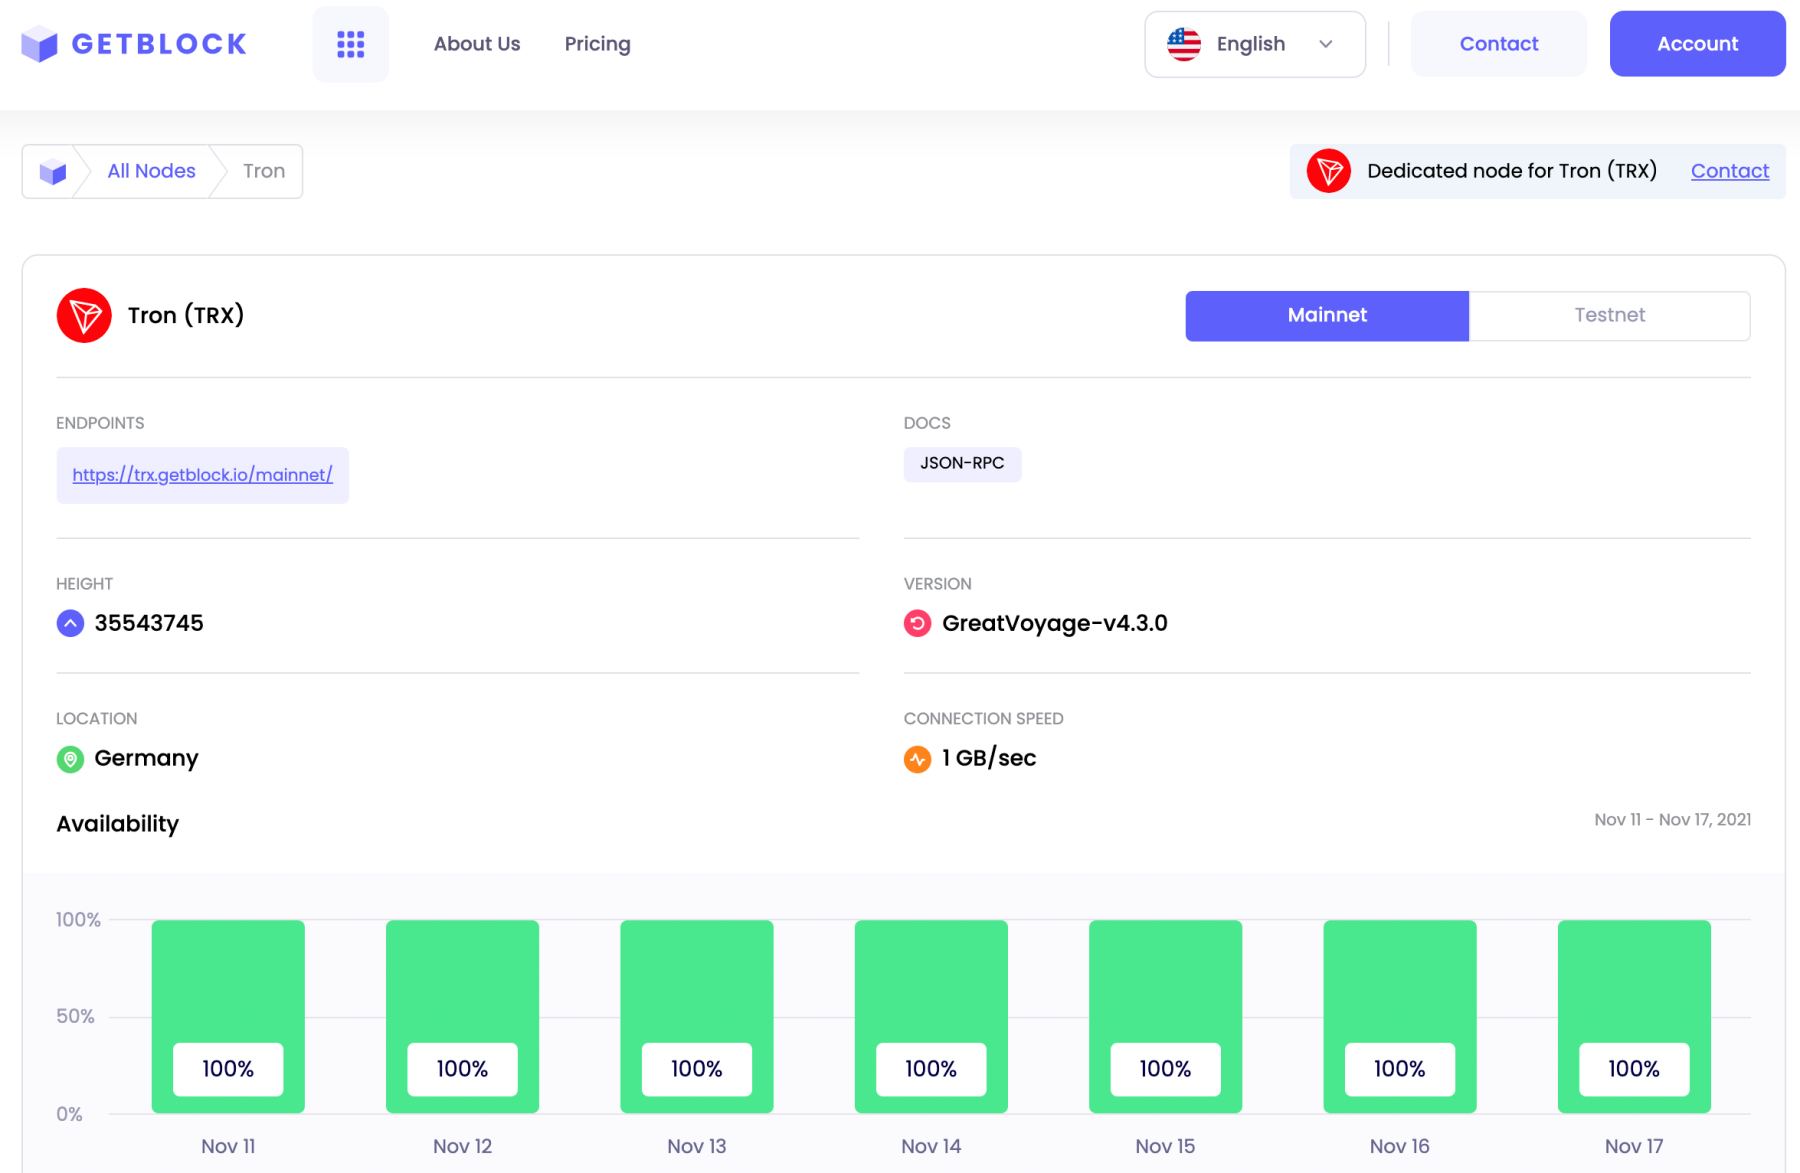1800x1173 pixels.
Task: Click the Nov 14 availability bar
Action: pos(930,1016)
